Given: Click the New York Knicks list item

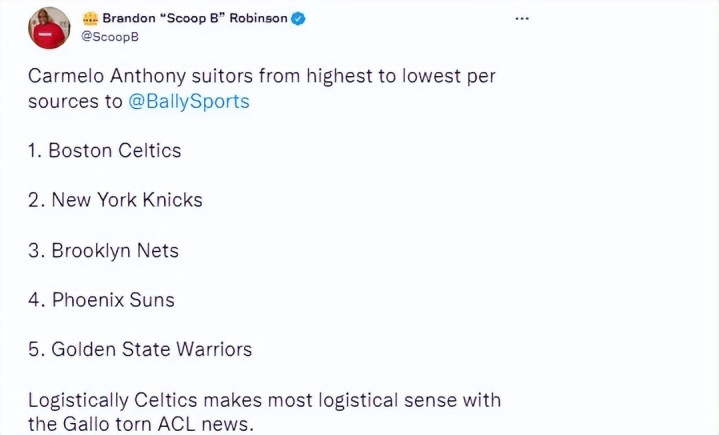Looking at the screenshot, I should 115,200.
